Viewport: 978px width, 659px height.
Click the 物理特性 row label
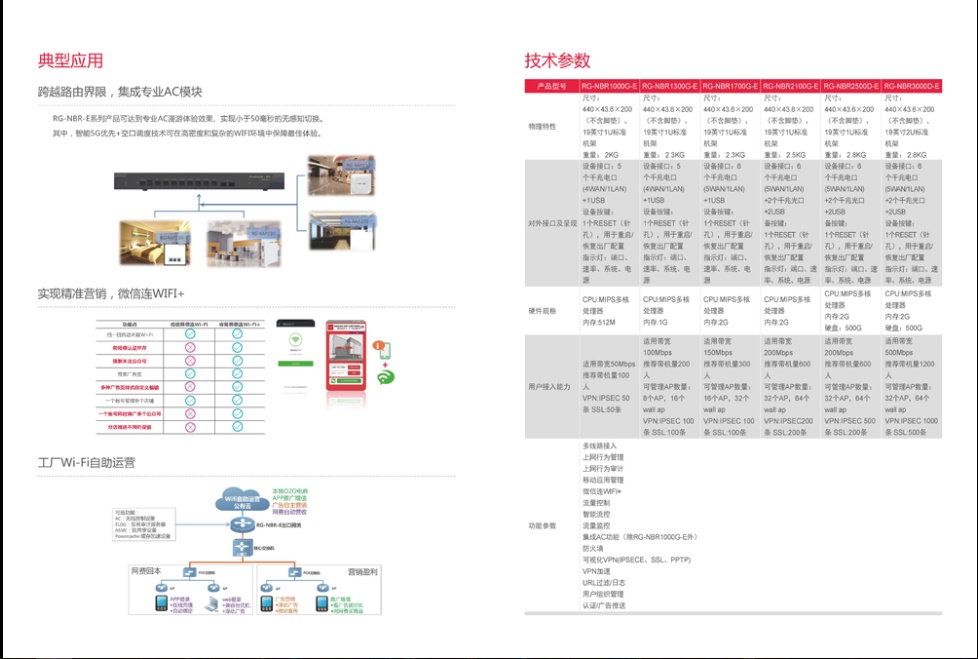click(x=542, y=127)
